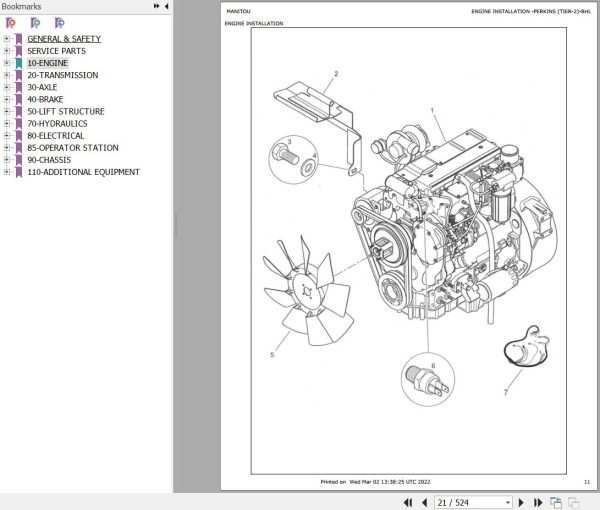This screenshot has width=600, height=510.
Task: Expand the 70-HYDRAULICS bookmark node
Action: 7,124
